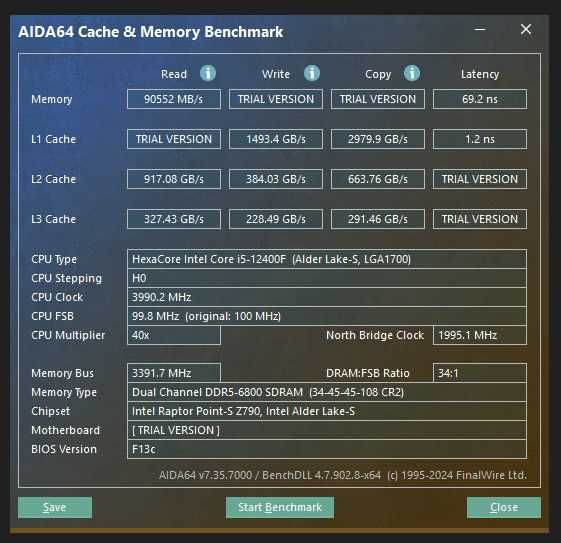Click CPU Clock value 3990.2 MHz
The width and height of the screenshot is (561, 543).
(x=327, y=297)
